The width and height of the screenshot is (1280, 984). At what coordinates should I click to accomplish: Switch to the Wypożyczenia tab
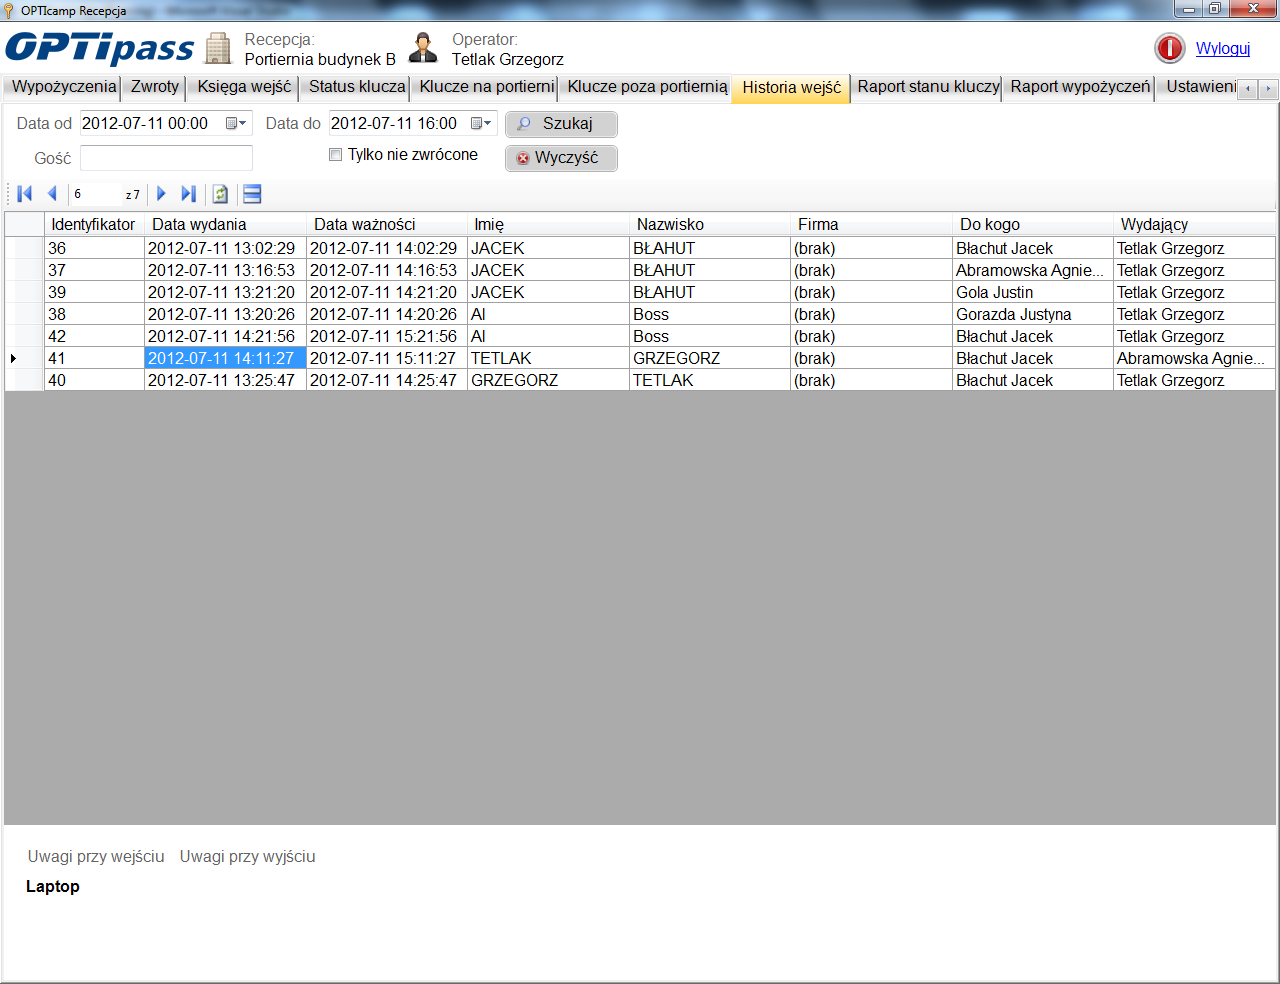coord(63,87)
